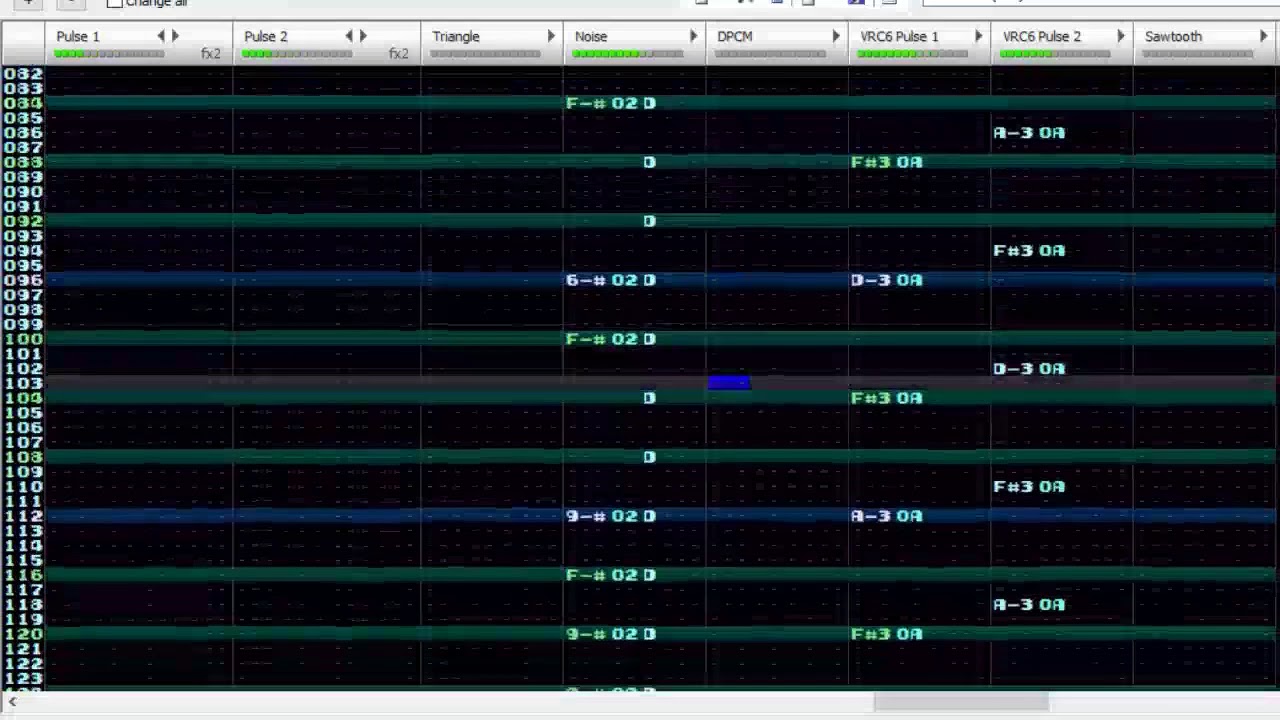The width and height of the screenshot is (1280, 720).
Task: Select VRC6 Pulse 2 note A-3 0A on row 118
Action: (1029, 604)
